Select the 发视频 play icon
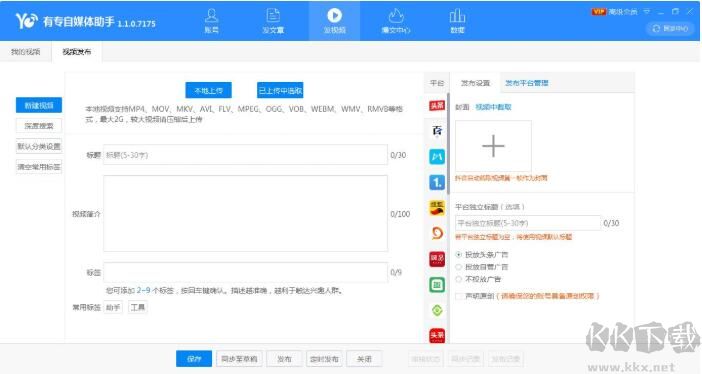This screenshot has width=702, height=374. point(334,21)
